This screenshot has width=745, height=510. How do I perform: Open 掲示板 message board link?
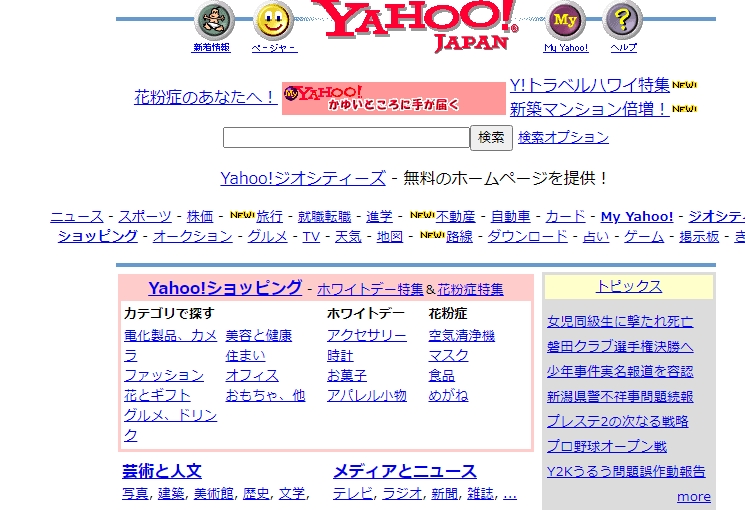pyautogui.click(x=699, y=236)
